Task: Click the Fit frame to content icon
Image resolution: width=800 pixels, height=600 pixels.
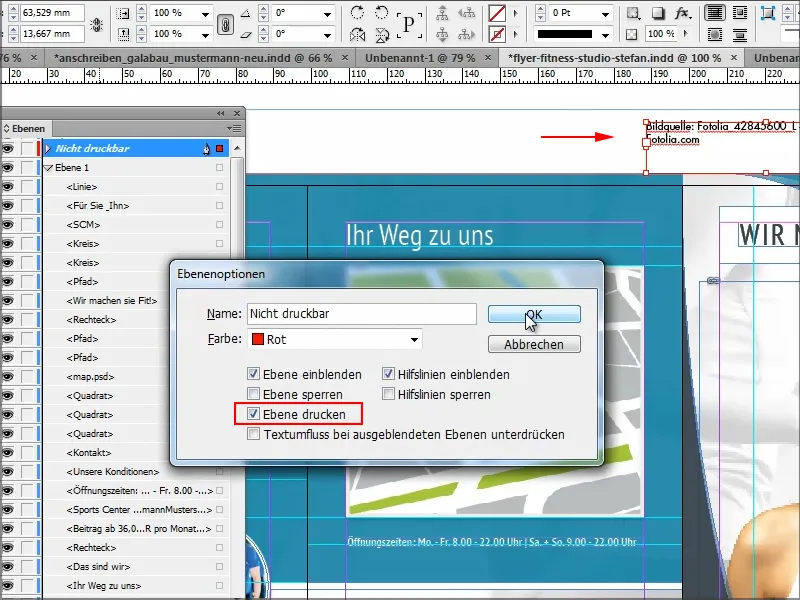Action: 767,13
